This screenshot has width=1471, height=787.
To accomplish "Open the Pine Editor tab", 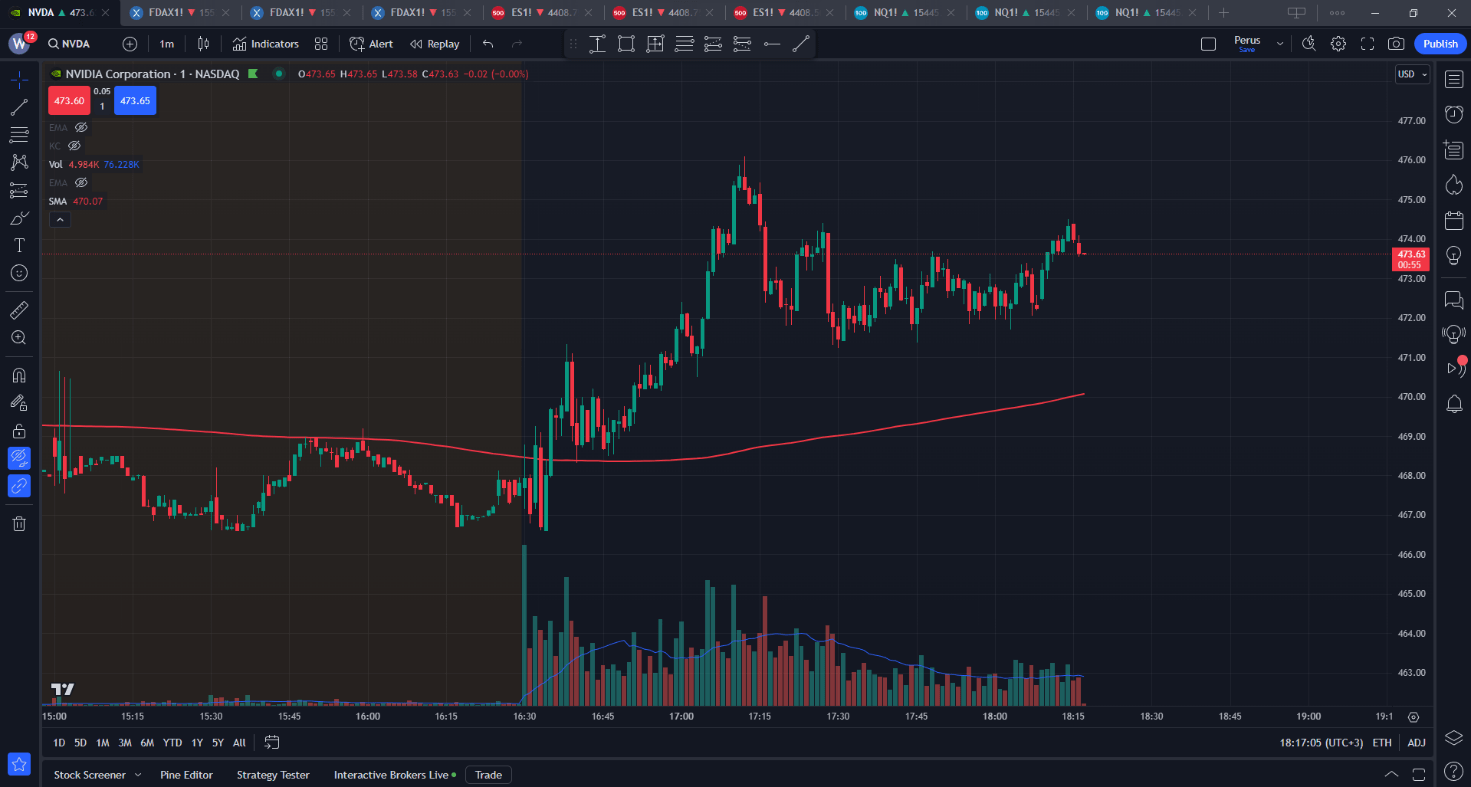I will pos(185,775).
